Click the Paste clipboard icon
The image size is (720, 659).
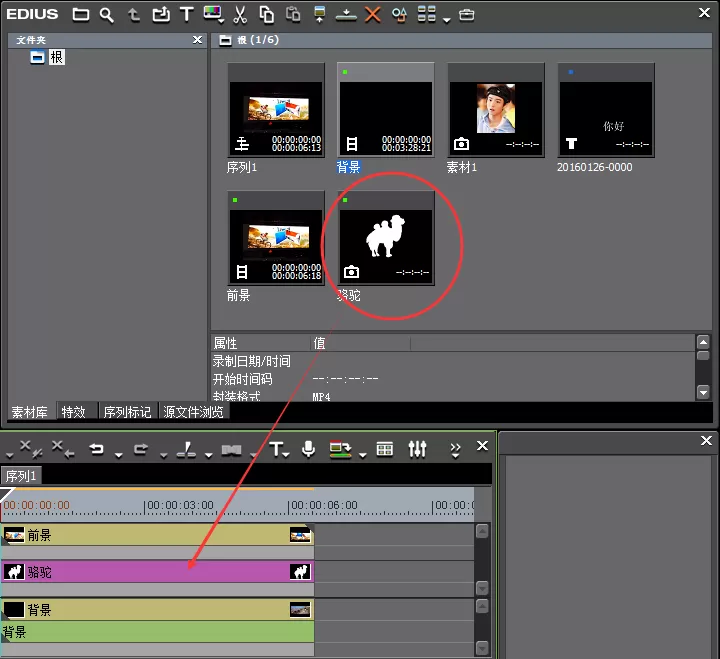(293, 15)
